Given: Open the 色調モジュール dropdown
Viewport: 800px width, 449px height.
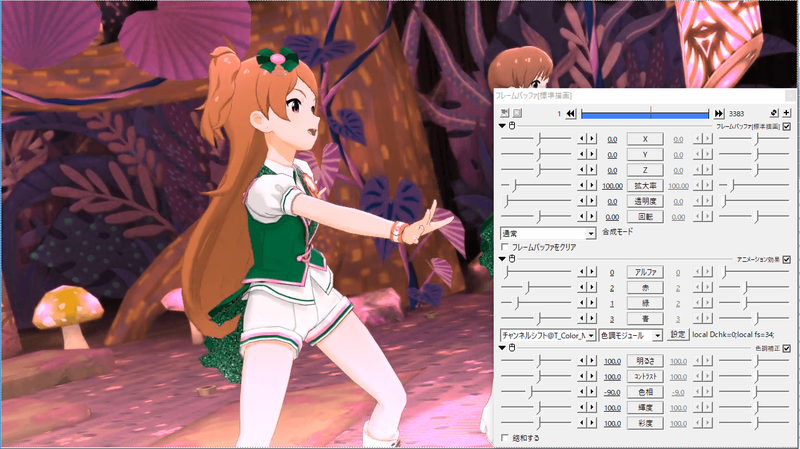Looking at the screenshot, I should (x=631, y=335).
